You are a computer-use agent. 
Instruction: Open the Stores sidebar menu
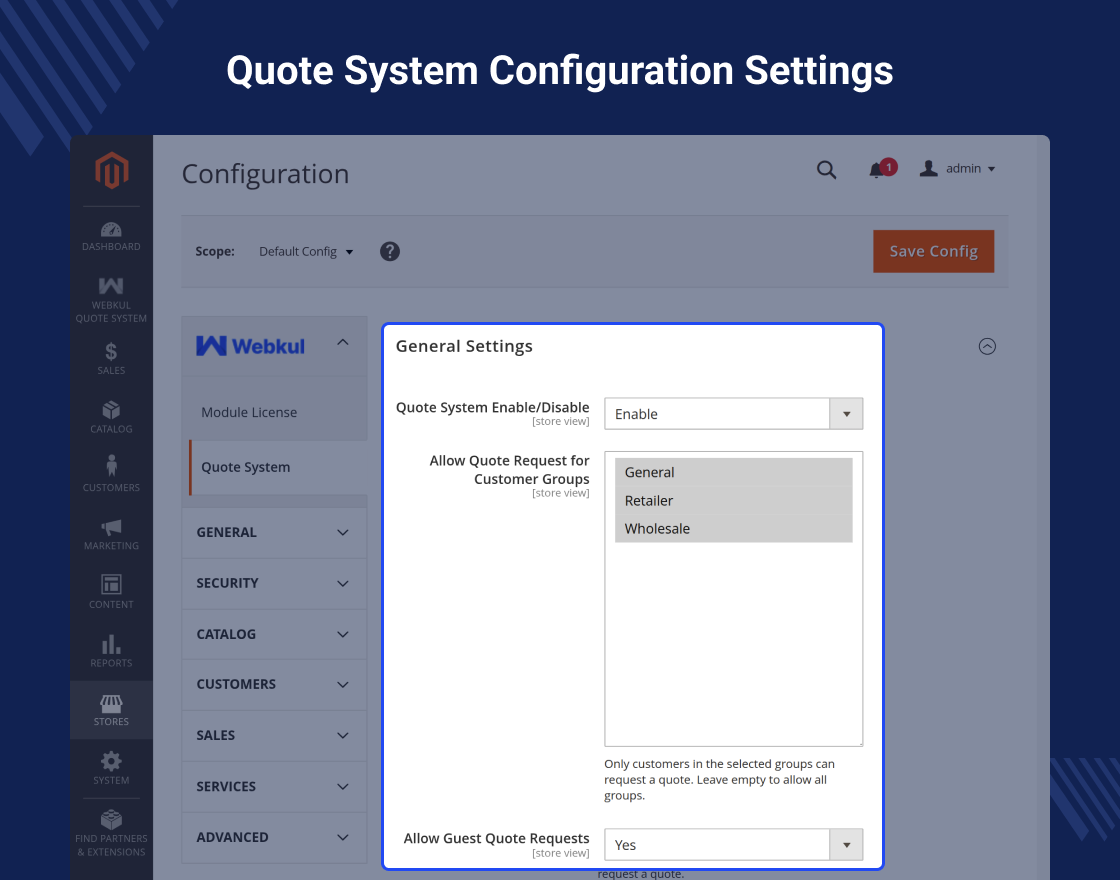click(111, 710)
